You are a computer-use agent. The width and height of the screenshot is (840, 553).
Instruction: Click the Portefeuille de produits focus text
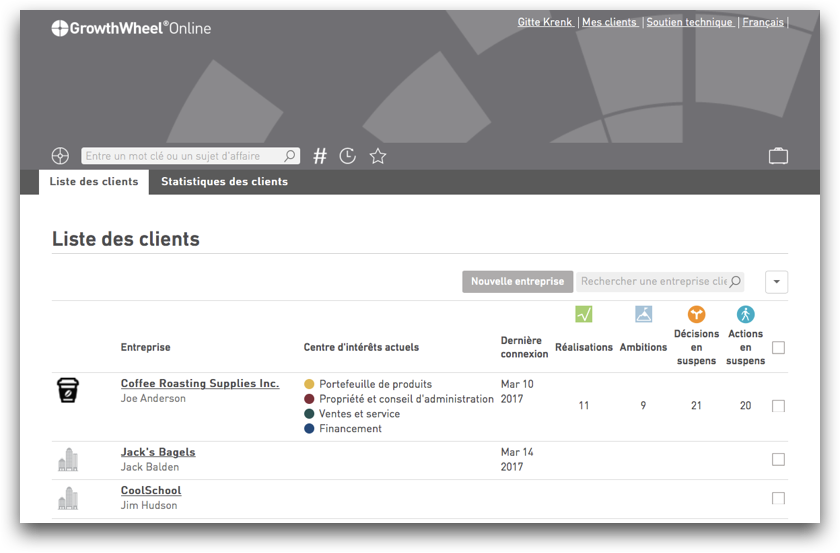[376, 384]
